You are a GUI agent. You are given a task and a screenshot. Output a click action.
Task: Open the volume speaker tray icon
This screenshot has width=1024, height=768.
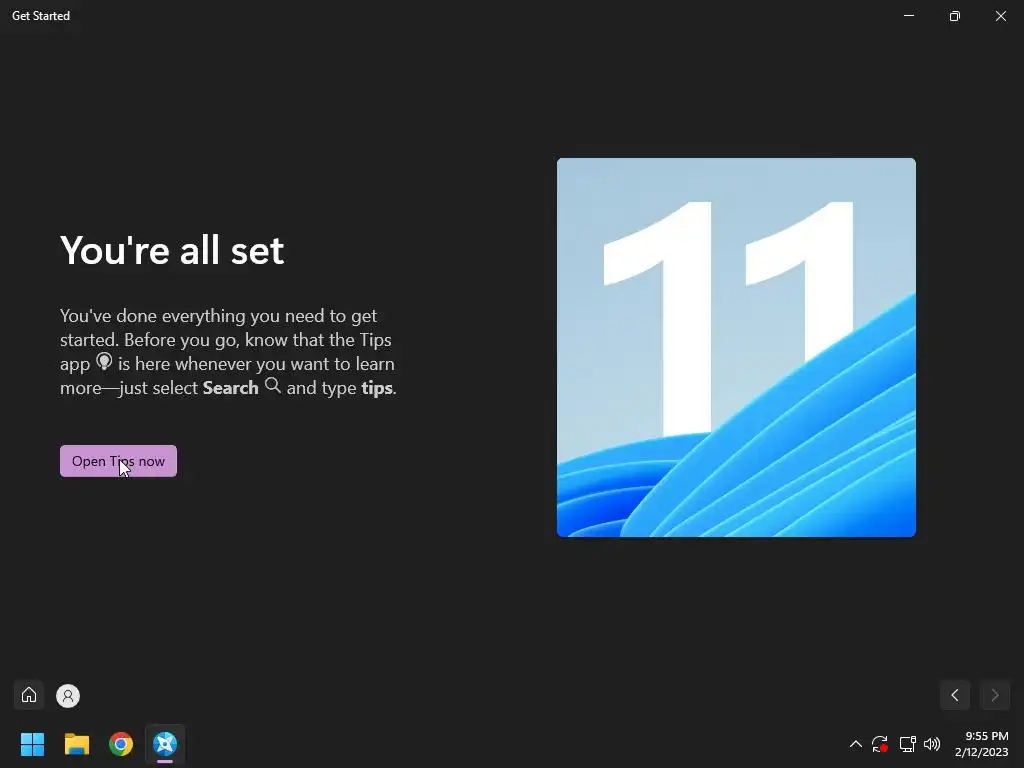tap(932, 744)
